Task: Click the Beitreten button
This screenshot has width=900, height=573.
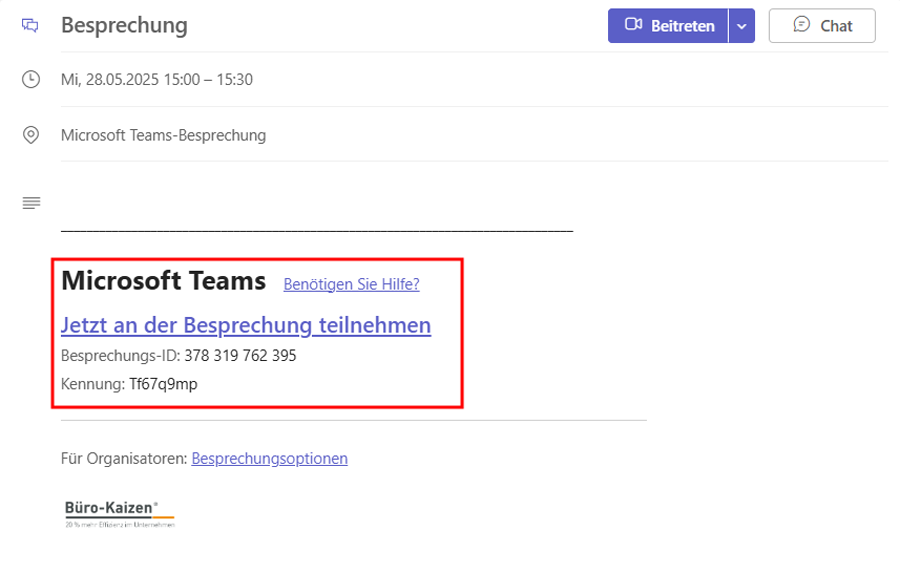Action: (x=668, y=26)
